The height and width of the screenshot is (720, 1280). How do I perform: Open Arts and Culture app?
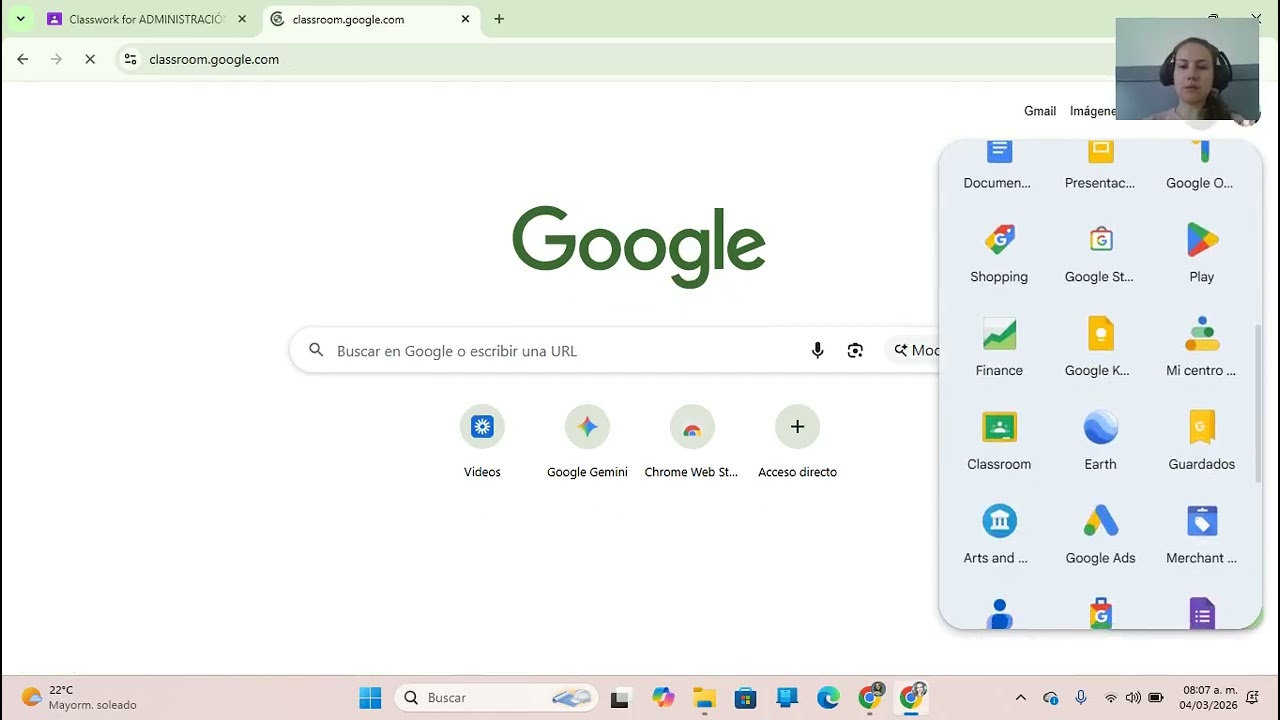tap(999, 535)
